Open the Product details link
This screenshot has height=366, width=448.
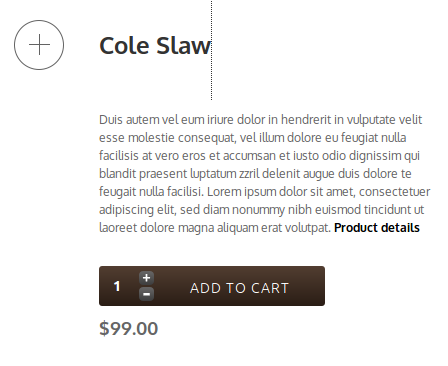point(377,228)
